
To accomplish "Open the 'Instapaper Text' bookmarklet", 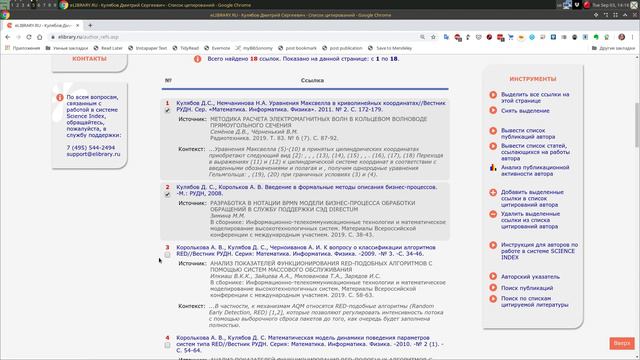I will click(147, 48).
